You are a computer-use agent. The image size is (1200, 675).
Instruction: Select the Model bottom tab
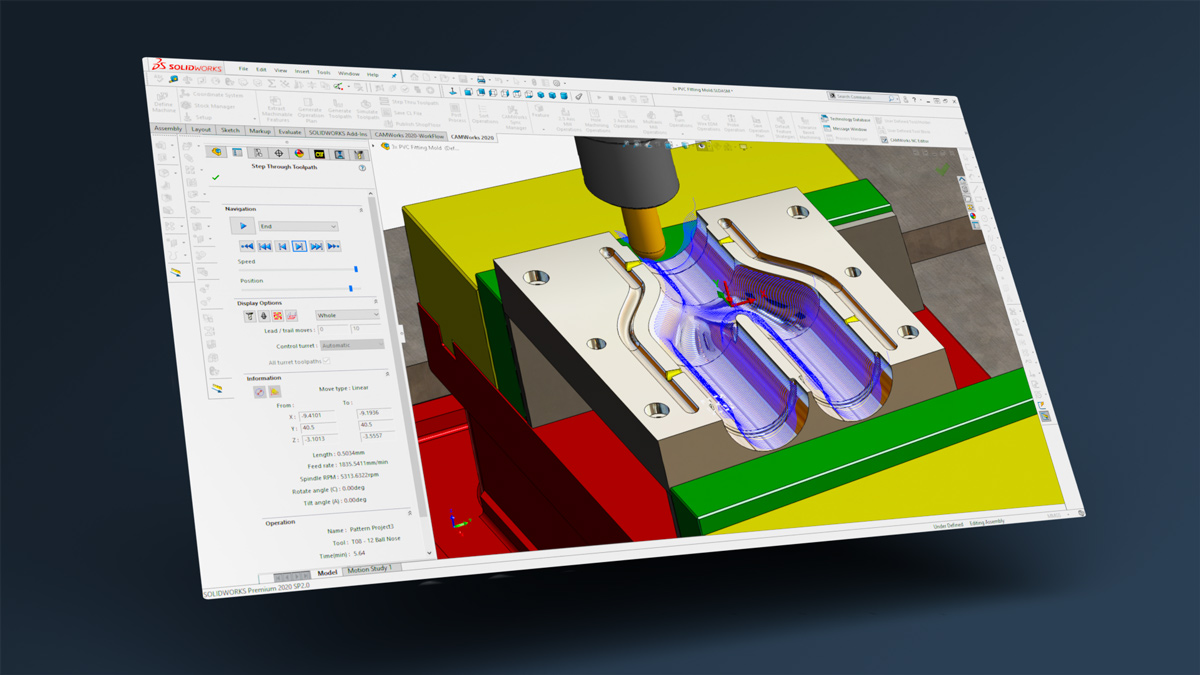(327, 573)
